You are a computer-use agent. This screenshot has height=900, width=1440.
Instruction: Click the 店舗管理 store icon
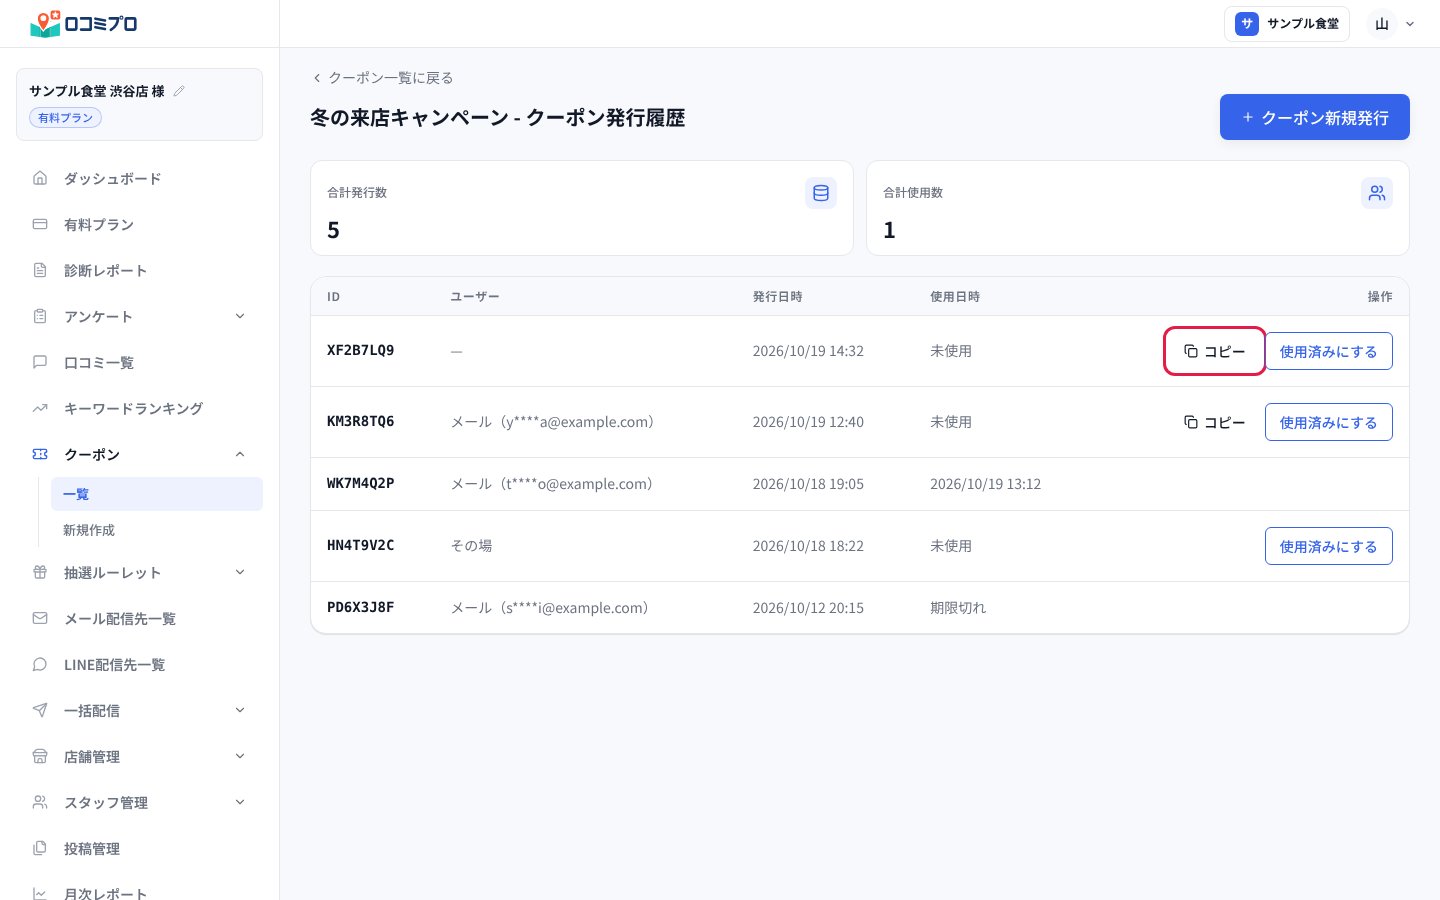40,756
